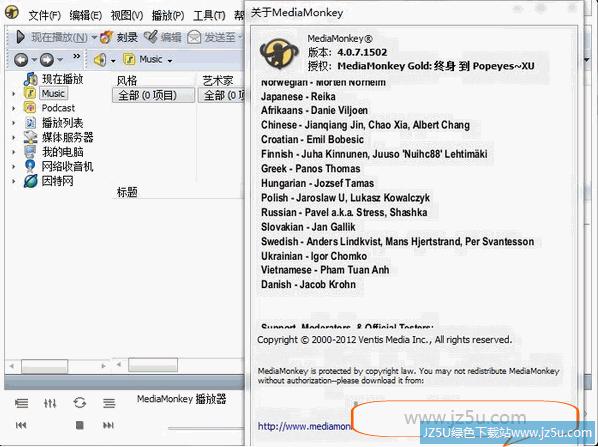This screenshot has height=447, width=598.
Task: Expand the Podcast tree node
Action: pos(14,108)
